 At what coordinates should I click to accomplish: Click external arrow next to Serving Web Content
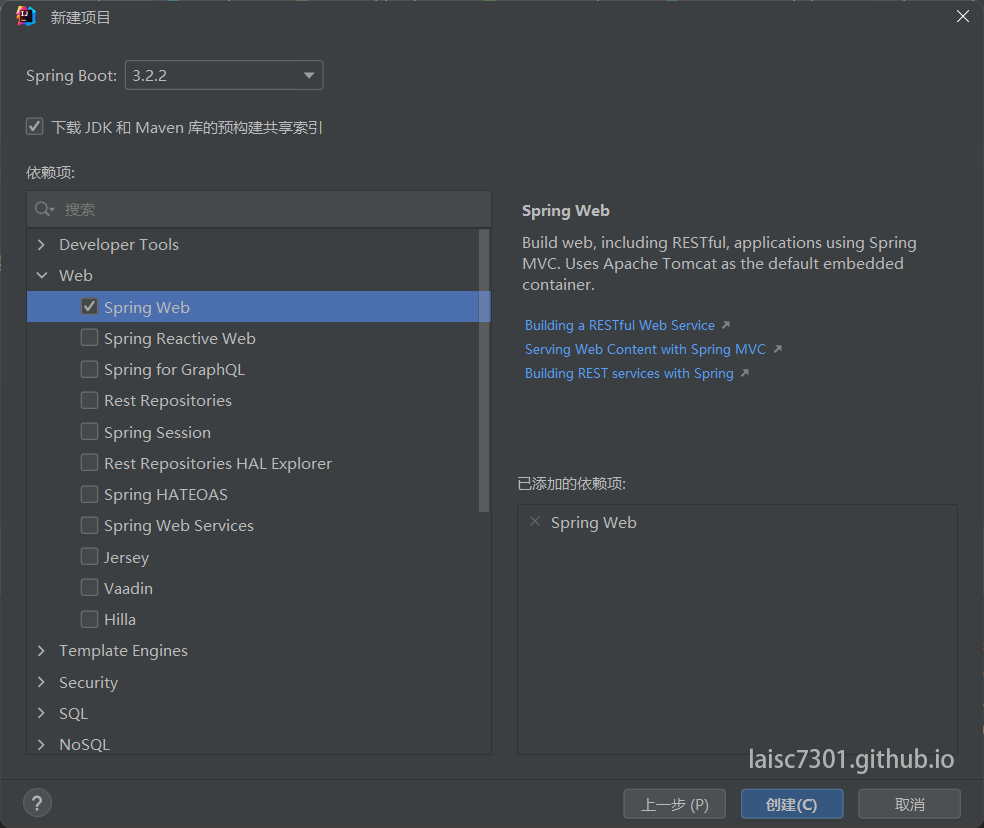(777, 349)
